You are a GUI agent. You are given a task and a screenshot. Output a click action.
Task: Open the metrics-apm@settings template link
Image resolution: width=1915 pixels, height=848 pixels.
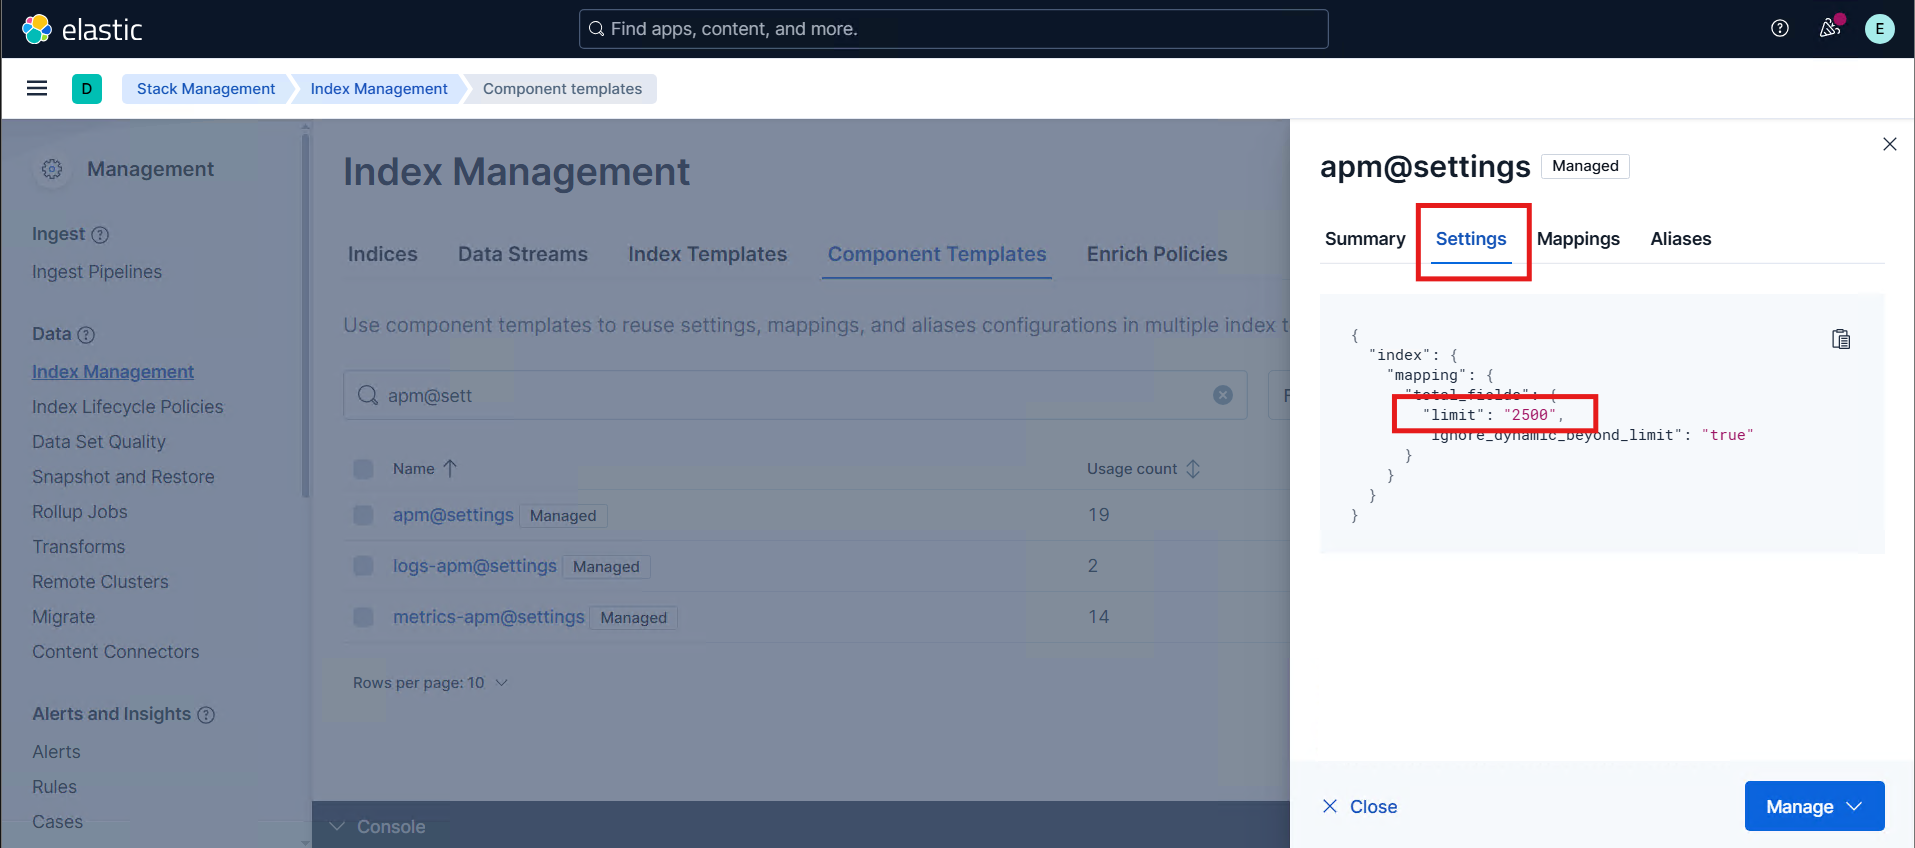(488, 617)
